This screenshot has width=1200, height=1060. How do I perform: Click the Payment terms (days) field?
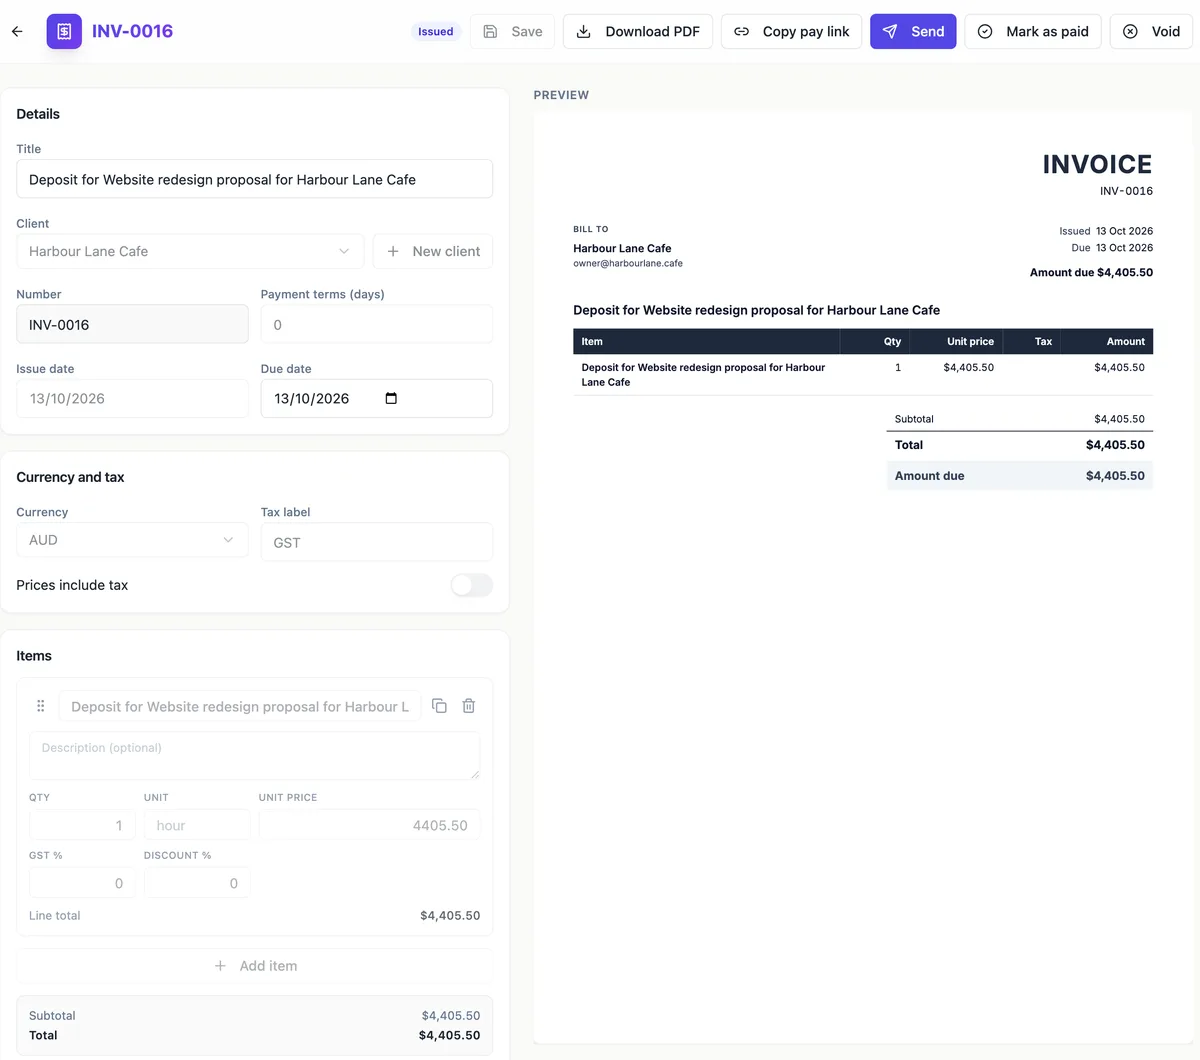click(377, 324)
